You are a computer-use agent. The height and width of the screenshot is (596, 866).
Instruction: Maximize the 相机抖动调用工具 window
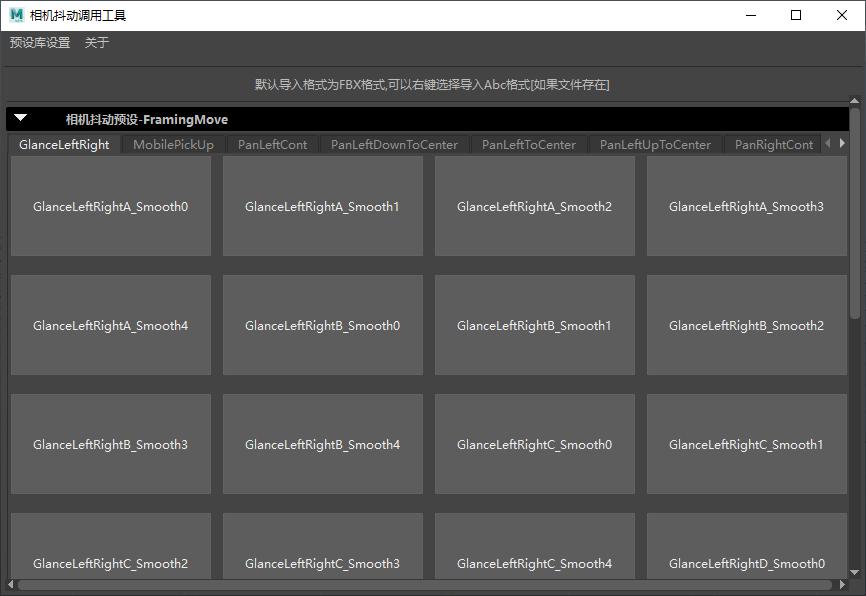point(796,15)
